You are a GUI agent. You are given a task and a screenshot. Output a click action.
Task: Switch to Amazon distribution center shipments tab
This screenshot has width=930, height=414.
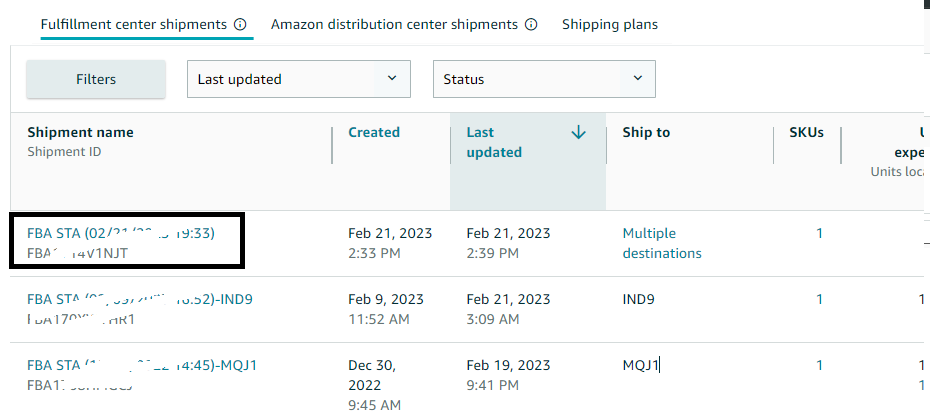(394, 24)
